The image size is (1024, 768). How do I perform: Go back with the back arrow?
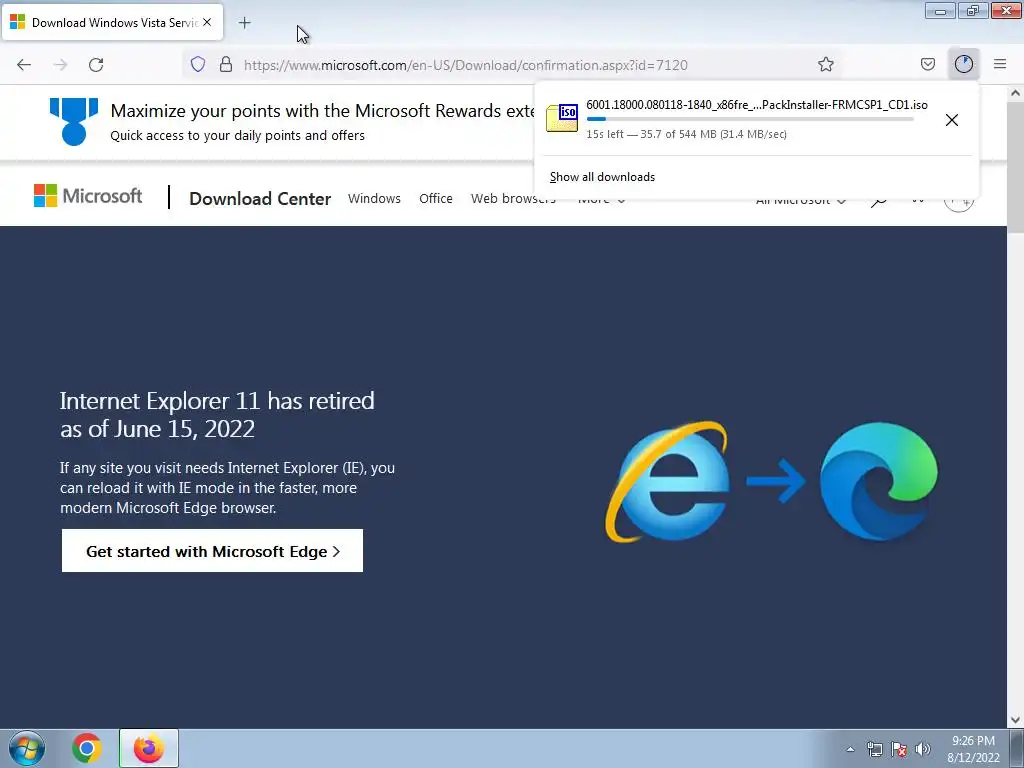coord(24,65)
